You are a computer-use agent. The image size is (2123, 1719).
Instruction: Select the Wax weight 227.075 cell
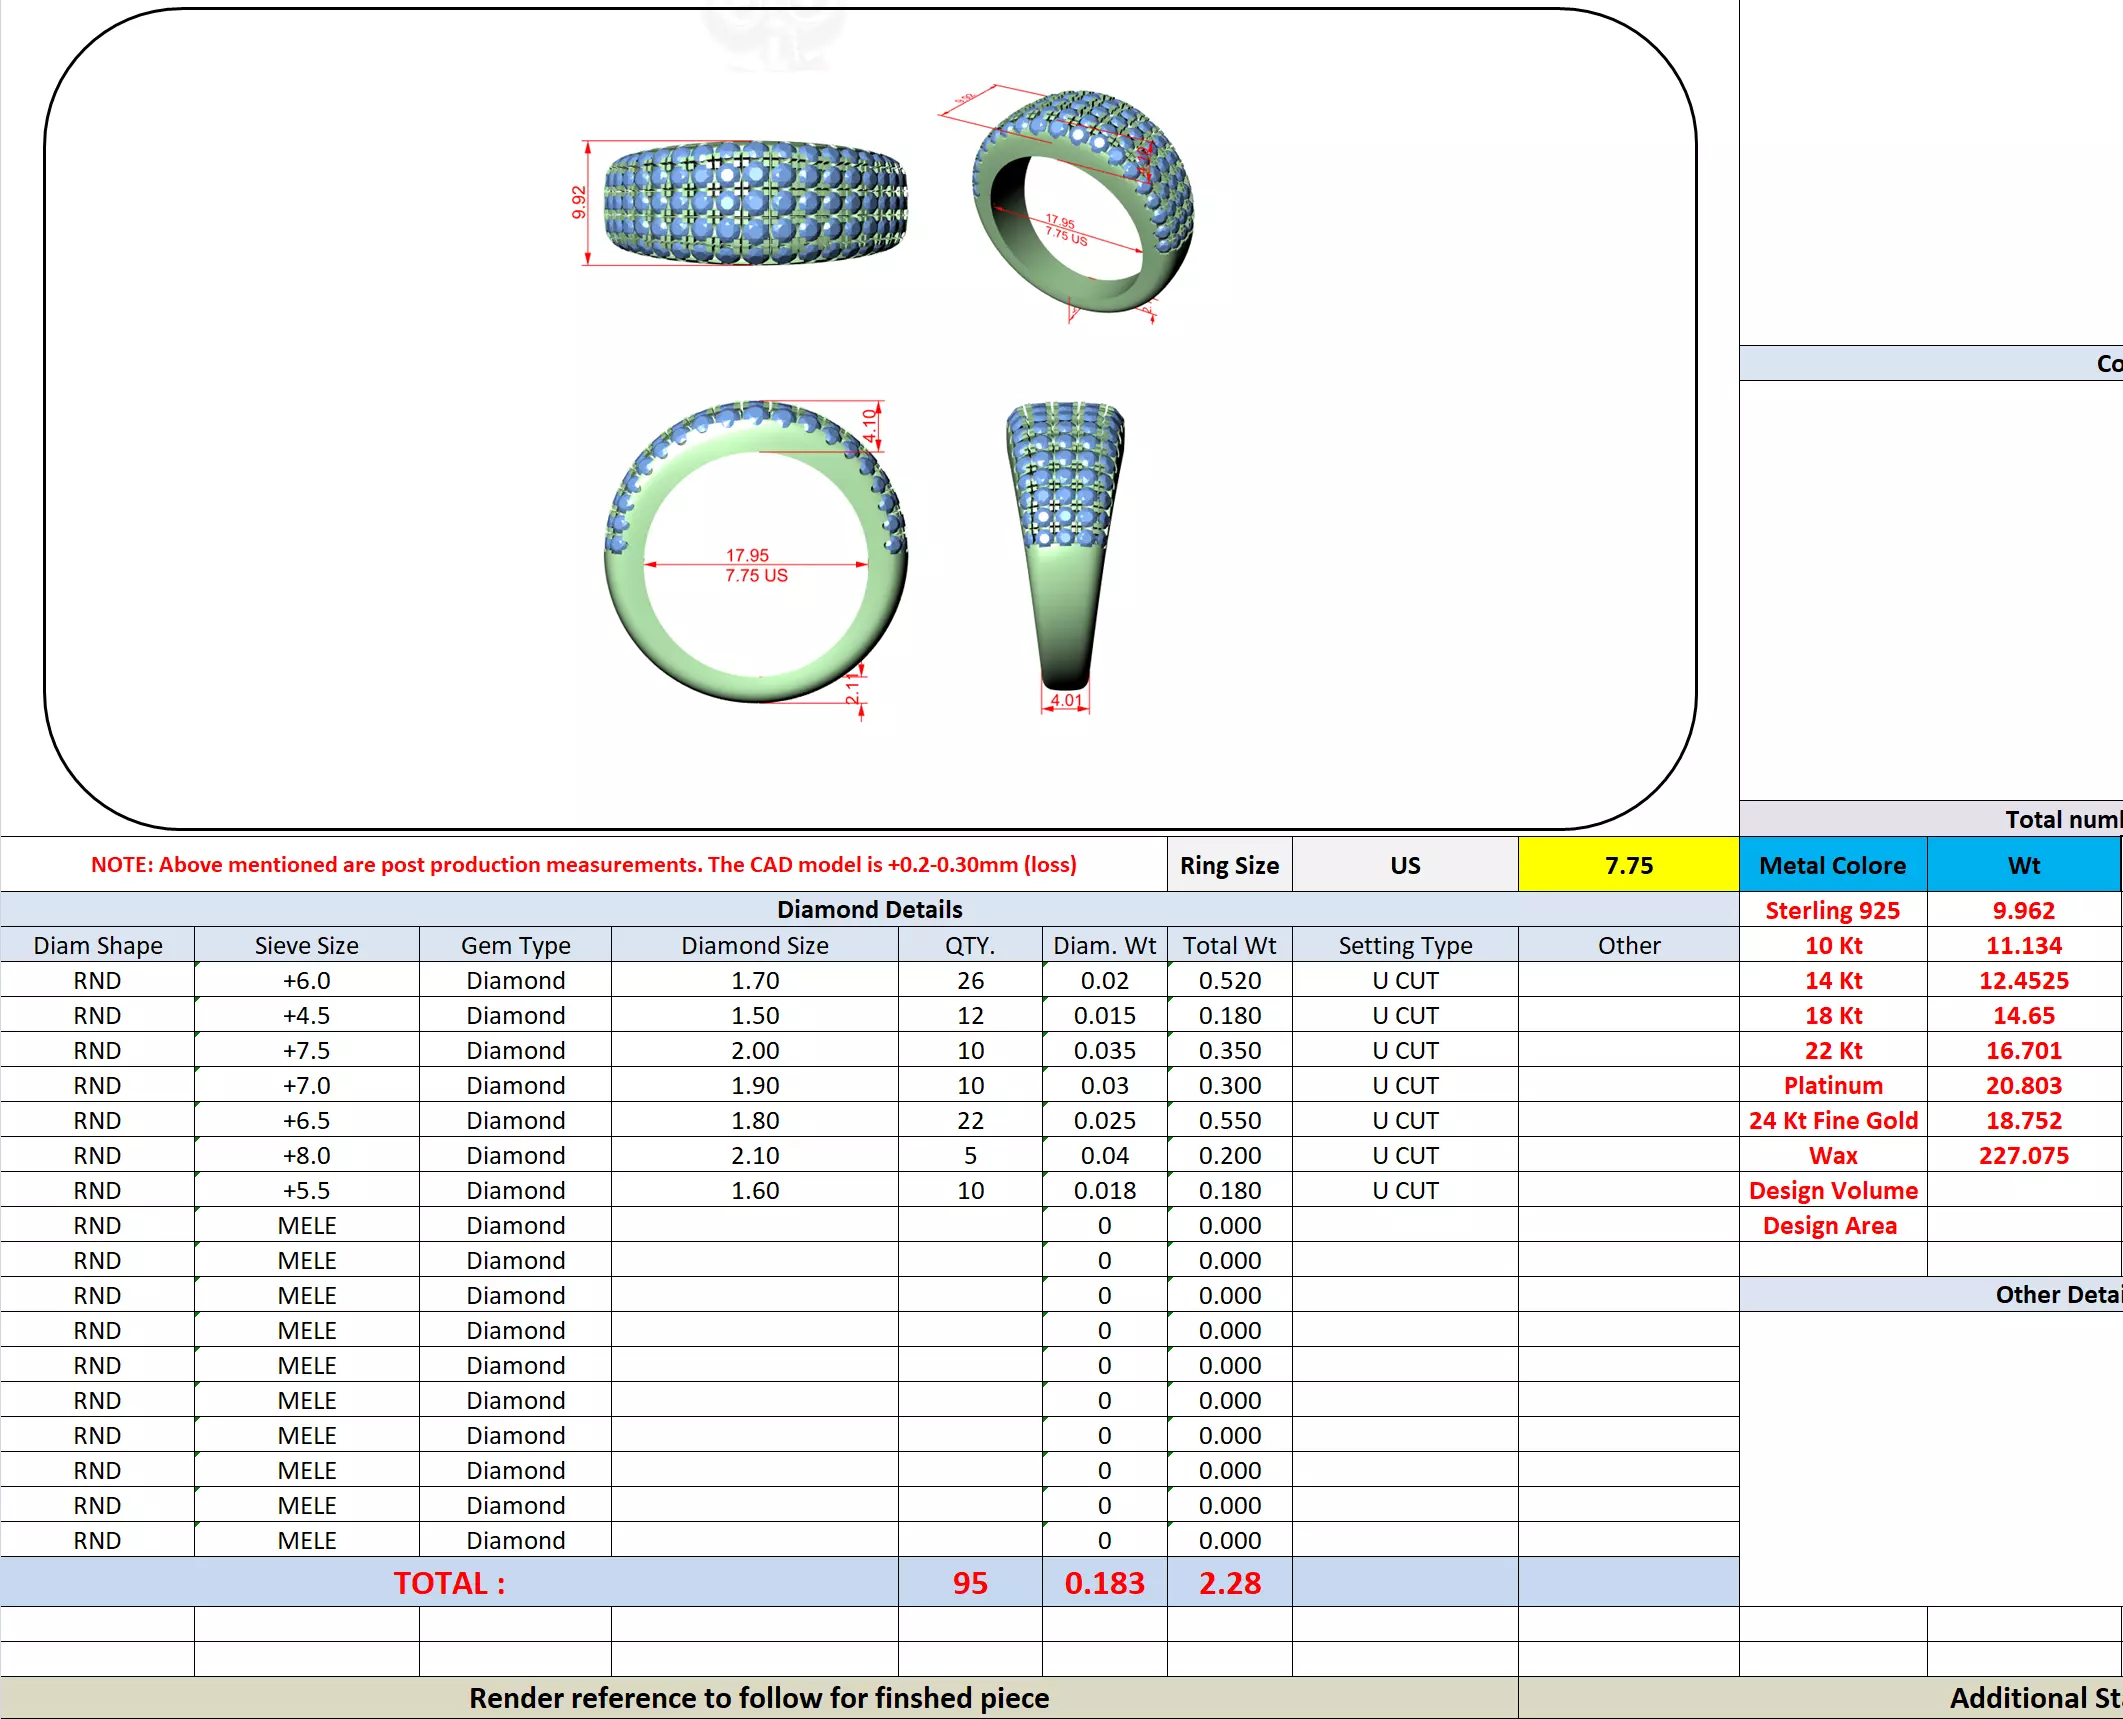click(x=2023, y=1155)
